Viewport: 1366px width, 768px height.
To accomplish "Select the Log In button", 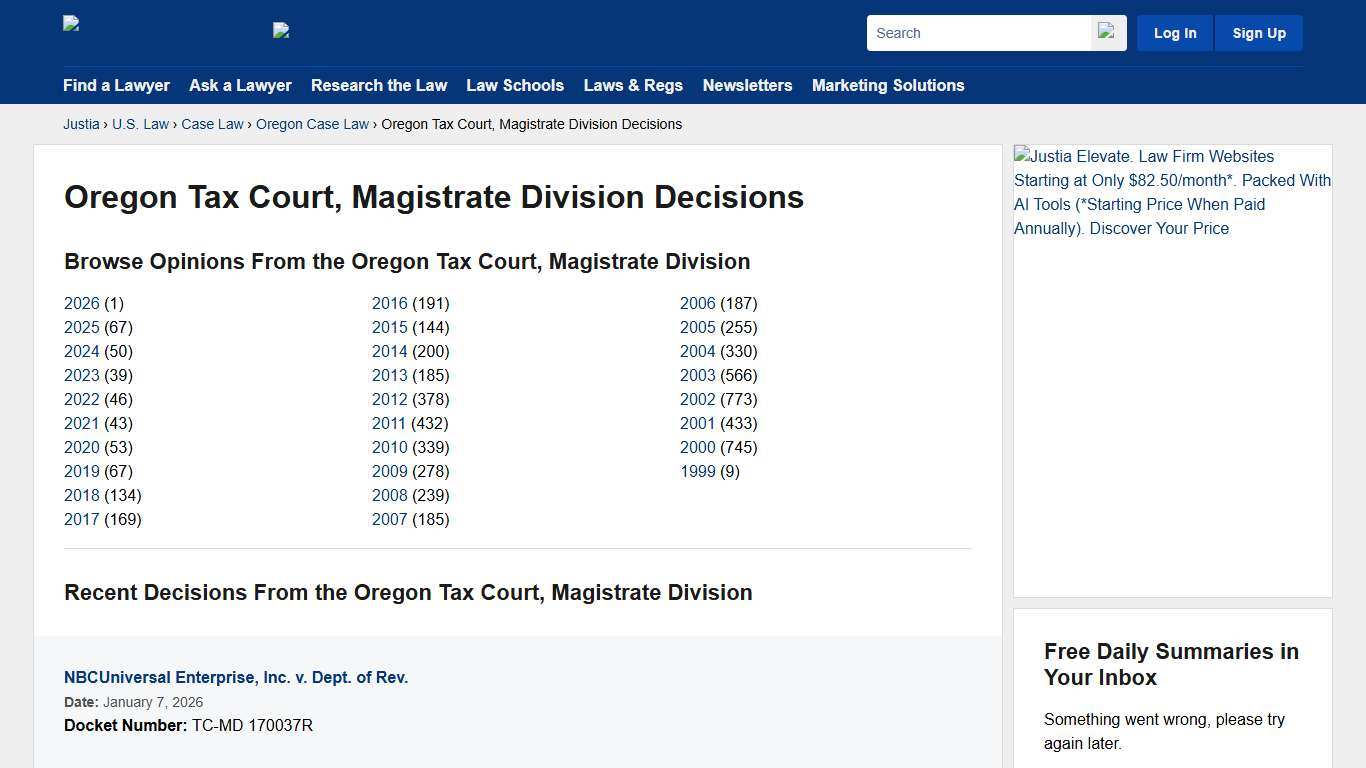I will point(1174,32).
